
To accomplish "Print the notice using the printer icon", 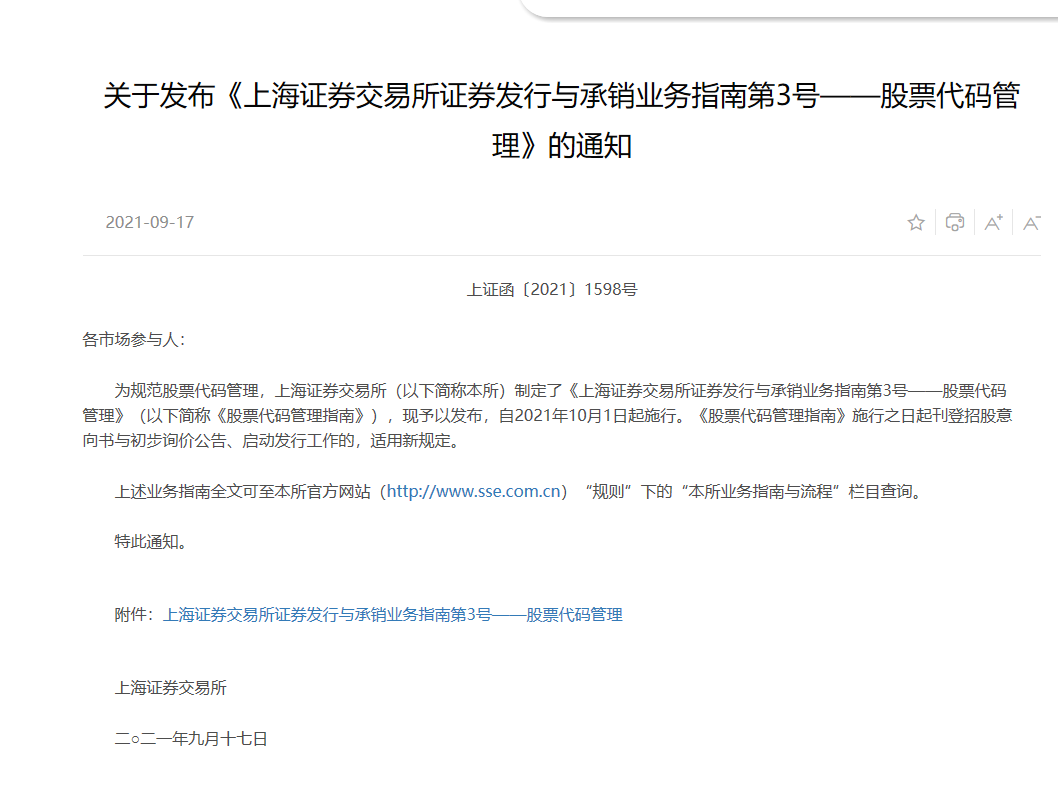I will point(954,222).
